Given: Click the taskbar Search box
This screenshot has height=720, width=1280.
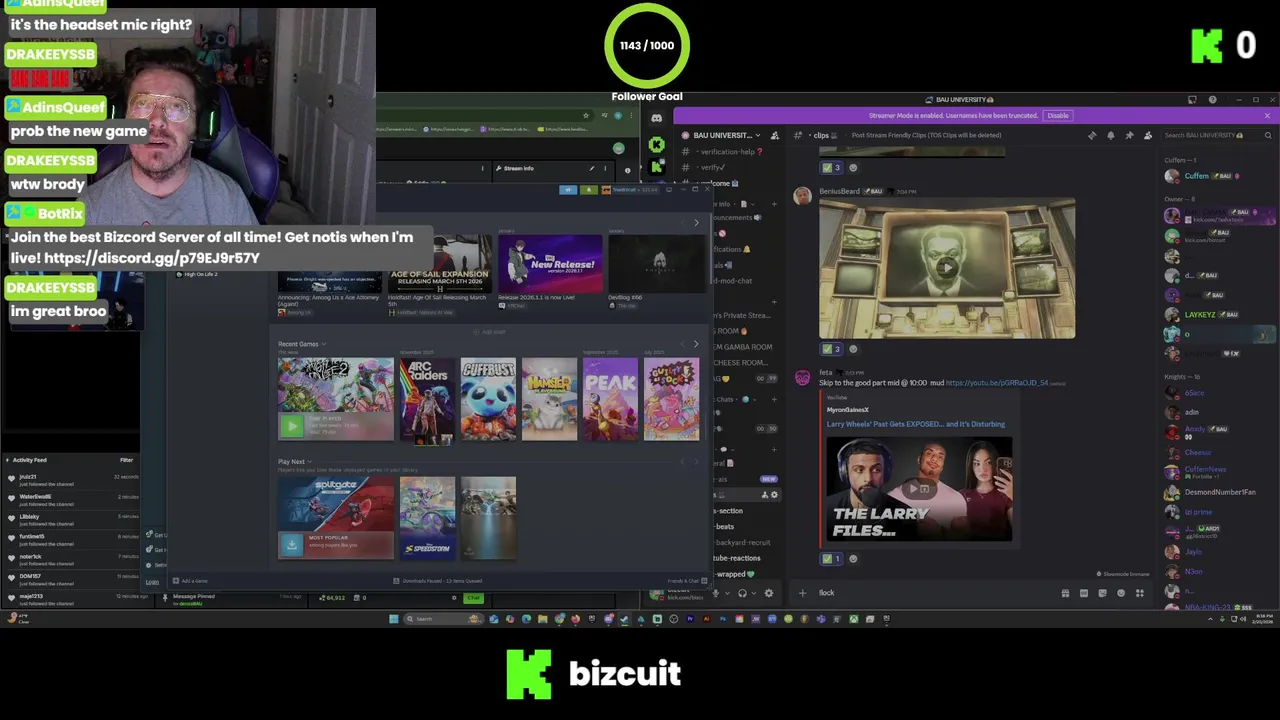Looking at the screenshot, I should pyautogui.click(x=443, y=619).
